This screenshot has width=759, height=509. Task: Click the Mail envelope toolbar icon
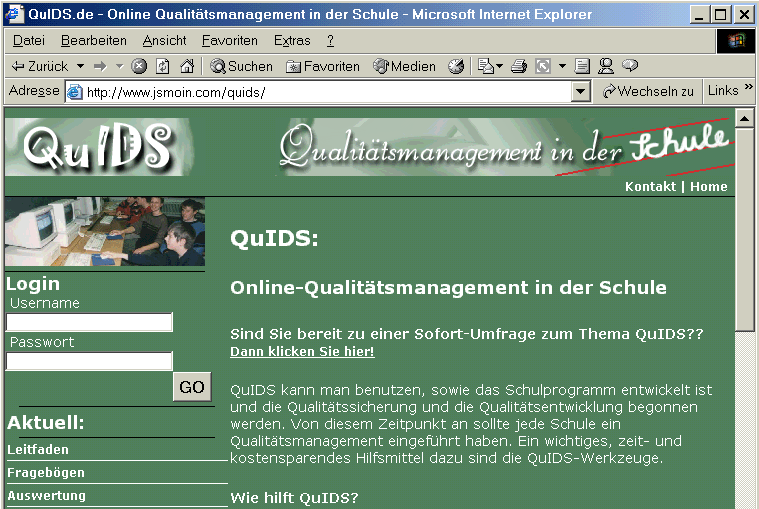pyautogui.click(x=486, y=66)
